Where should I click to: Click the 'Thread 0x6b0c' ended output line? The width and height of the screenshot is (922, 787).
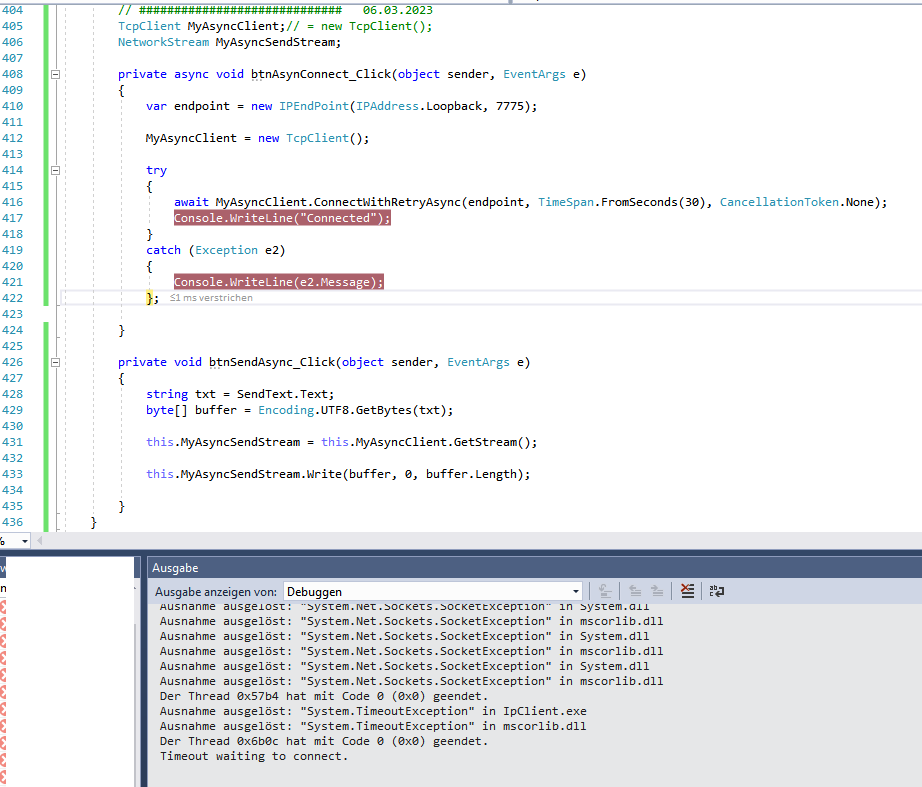tap(324, 742)
